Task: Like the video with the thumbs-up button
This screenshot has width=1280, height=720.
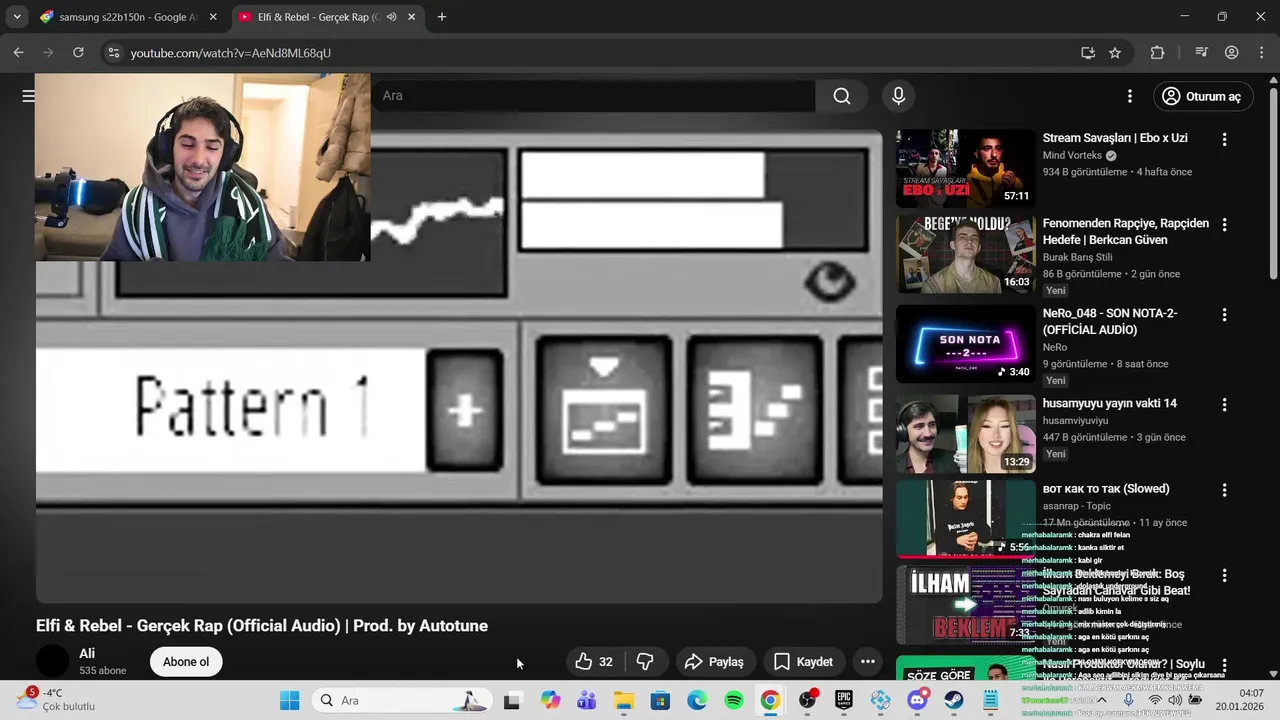Action: coord(594,662)
